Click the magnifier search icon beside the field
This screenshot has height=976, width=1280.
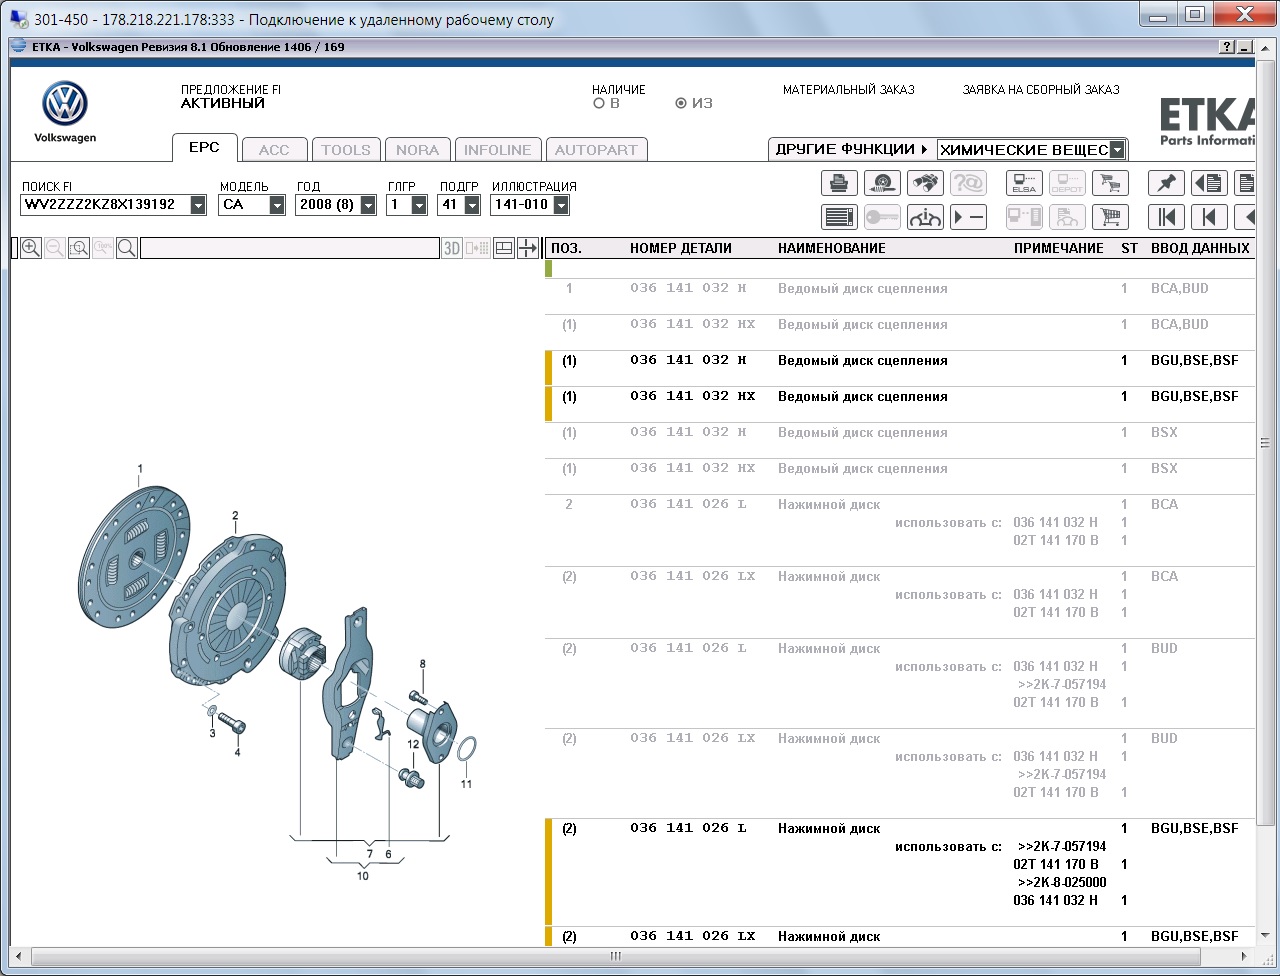(x=127, y=248)
